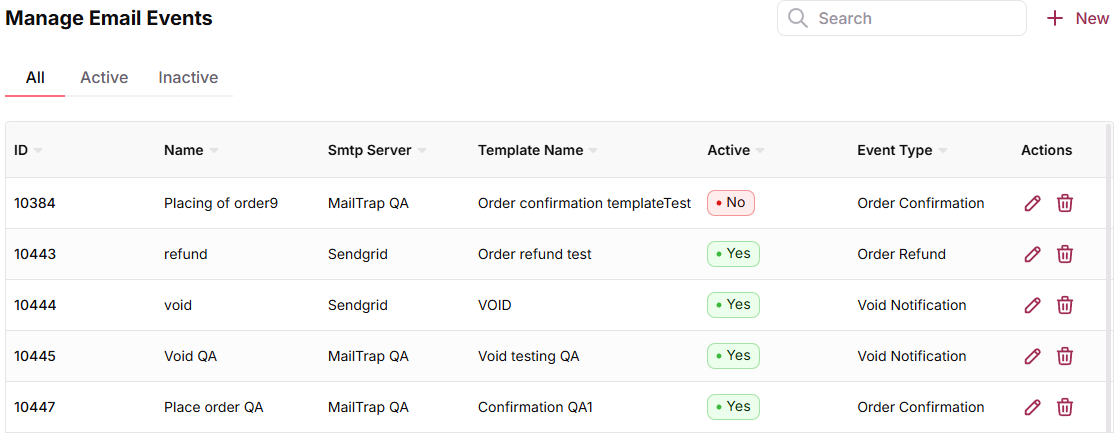Click the Yes badge in refund row

(x=733, y=254)
